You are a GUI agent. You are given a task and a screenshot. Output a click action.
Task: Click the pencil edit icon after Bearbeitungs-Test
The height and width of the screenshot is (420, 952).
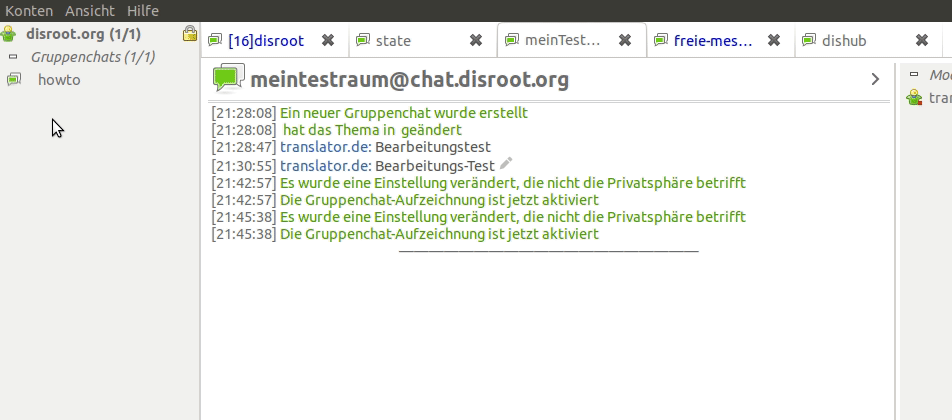coord(506,164)
